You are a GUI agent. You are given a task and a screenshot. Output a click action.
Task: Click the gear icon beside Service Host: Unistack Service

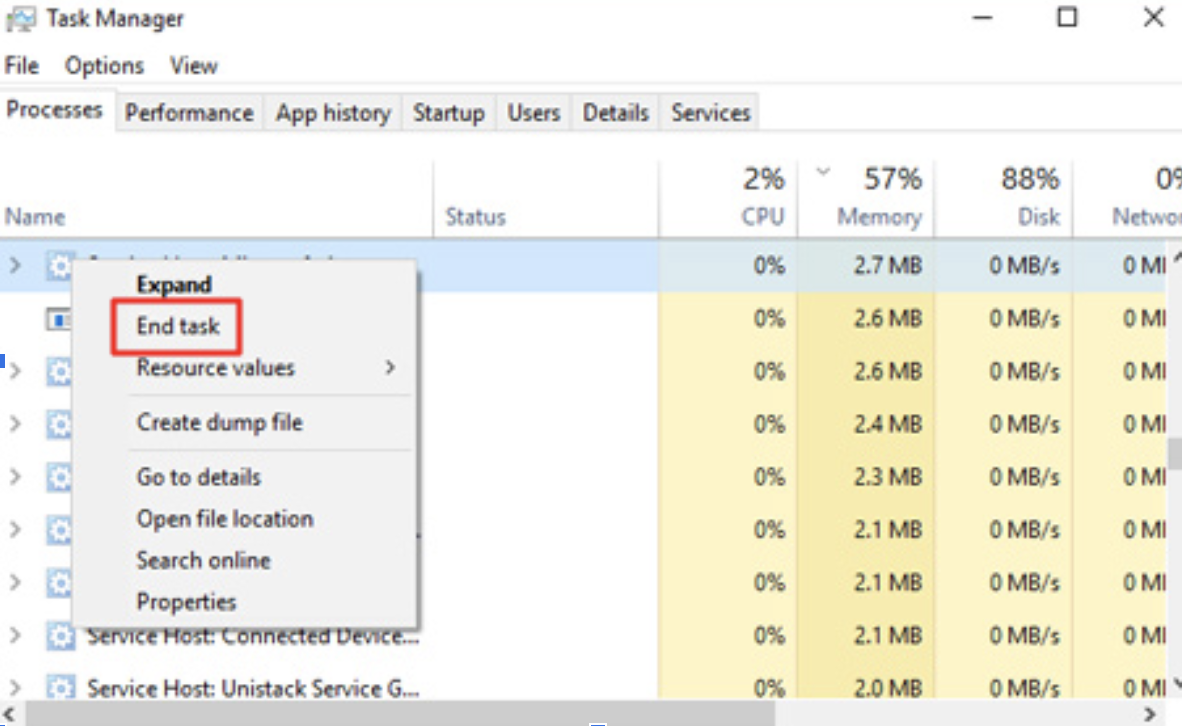(63, 688)
